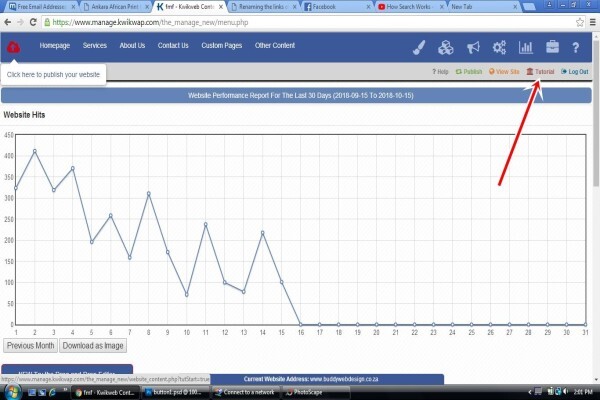The image size is (600, 400).
Task: Click the Website Performance Report header bar
Action: pos(296,96)
